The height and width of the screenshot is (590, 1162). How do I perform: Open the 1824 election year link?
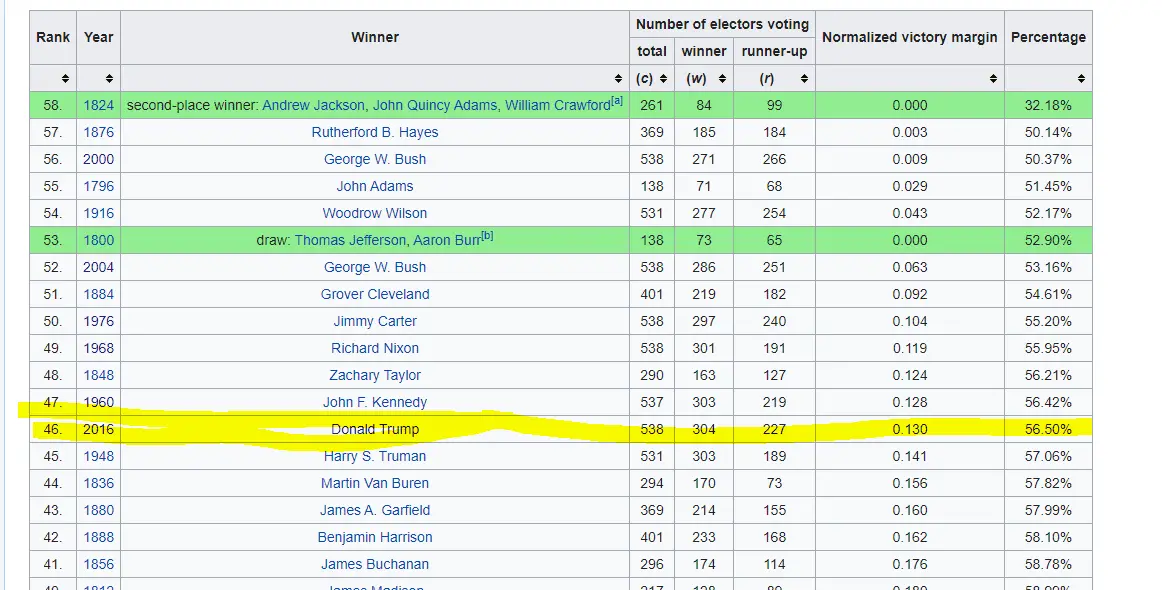click(x=99, y=105)
